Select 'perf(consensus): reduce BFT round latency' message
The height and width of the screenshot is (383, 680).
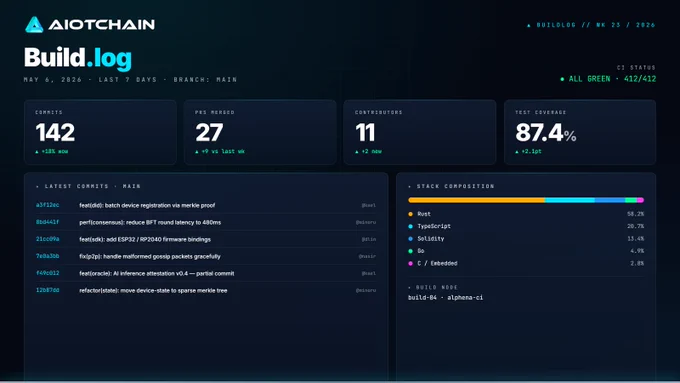(x=150, y=222)
